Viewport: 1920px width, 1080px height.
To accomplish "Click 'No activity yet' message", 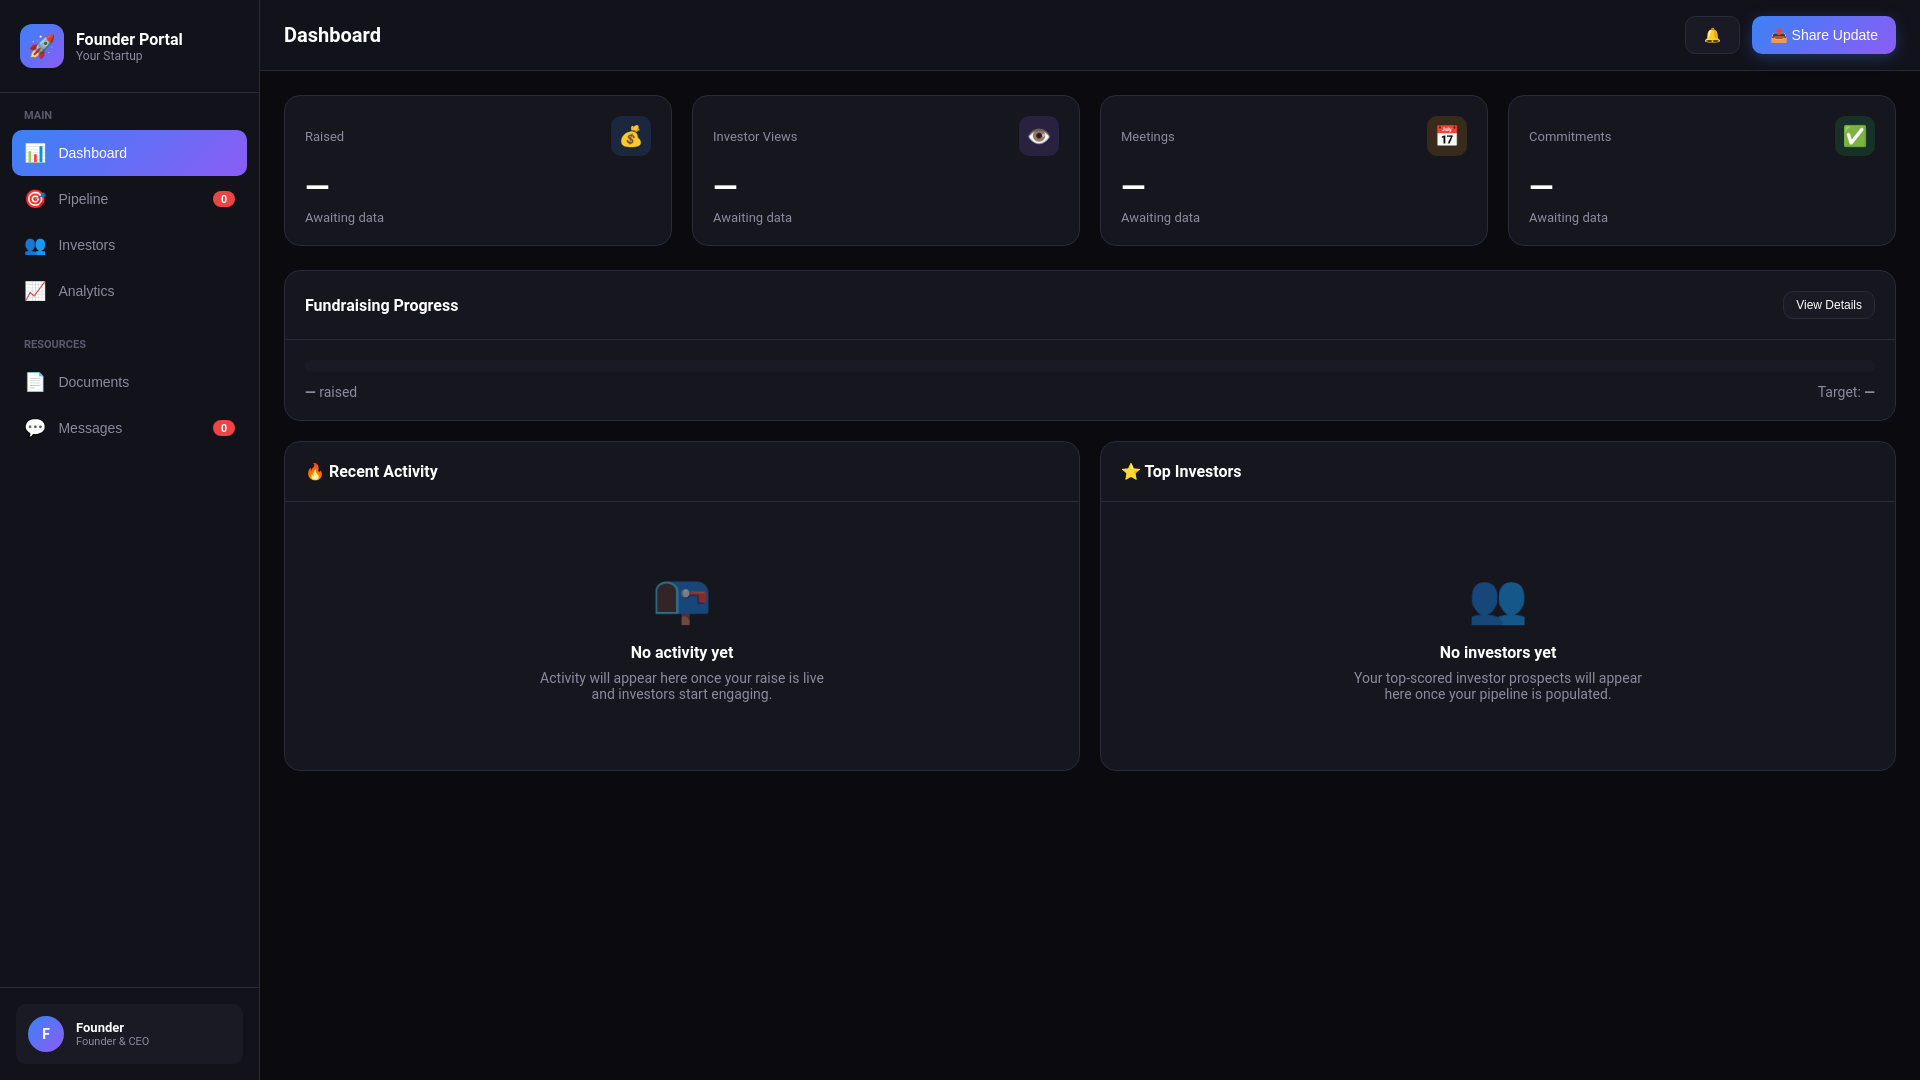I will (x=682, y=652).
